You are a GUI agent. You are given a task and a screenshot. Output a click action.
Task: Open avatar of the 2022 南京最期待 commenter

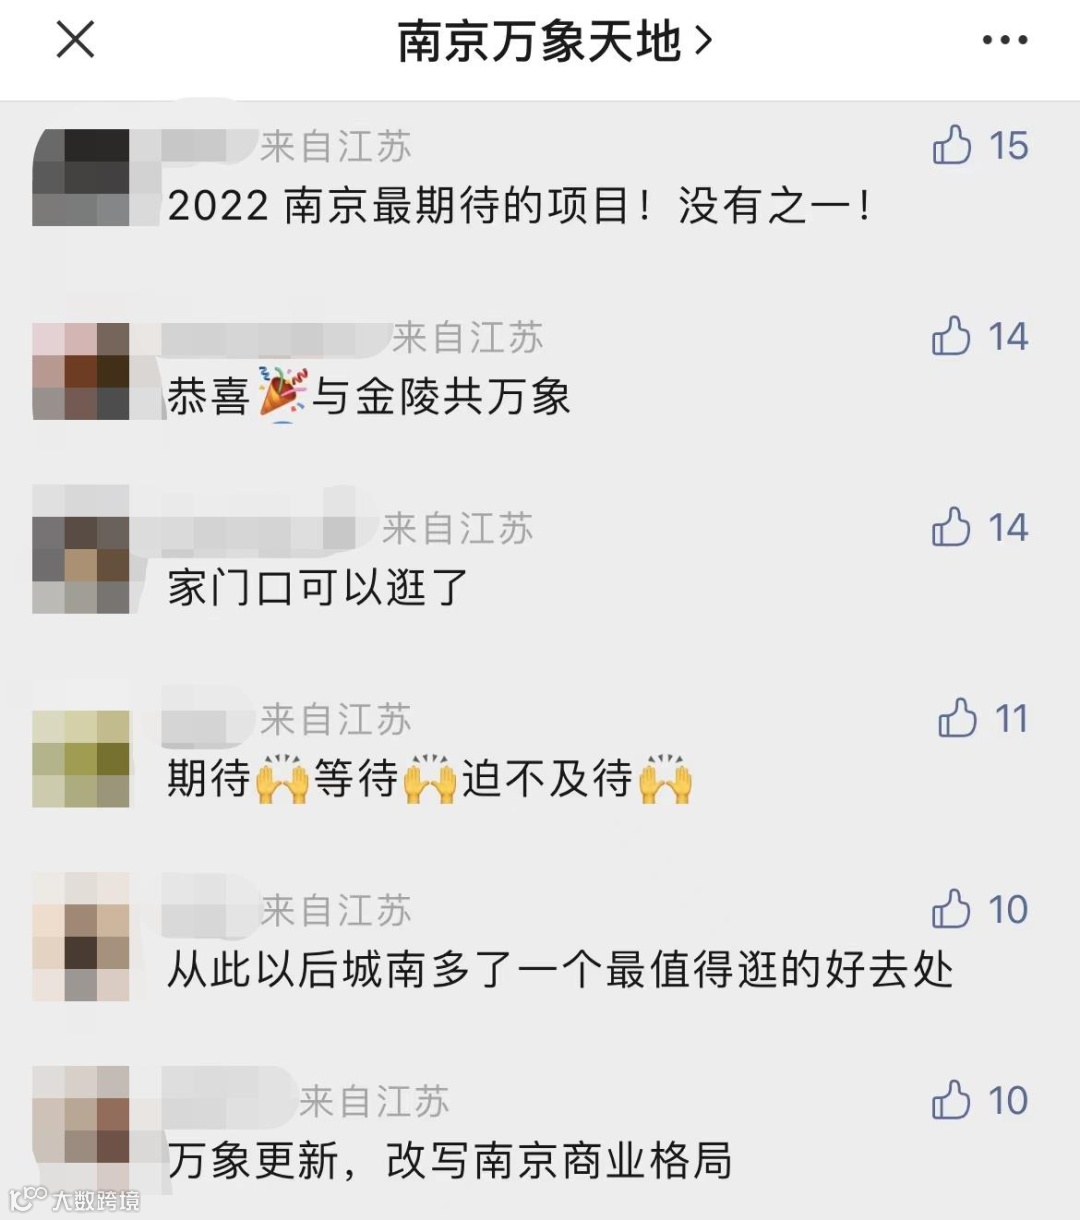81,177
